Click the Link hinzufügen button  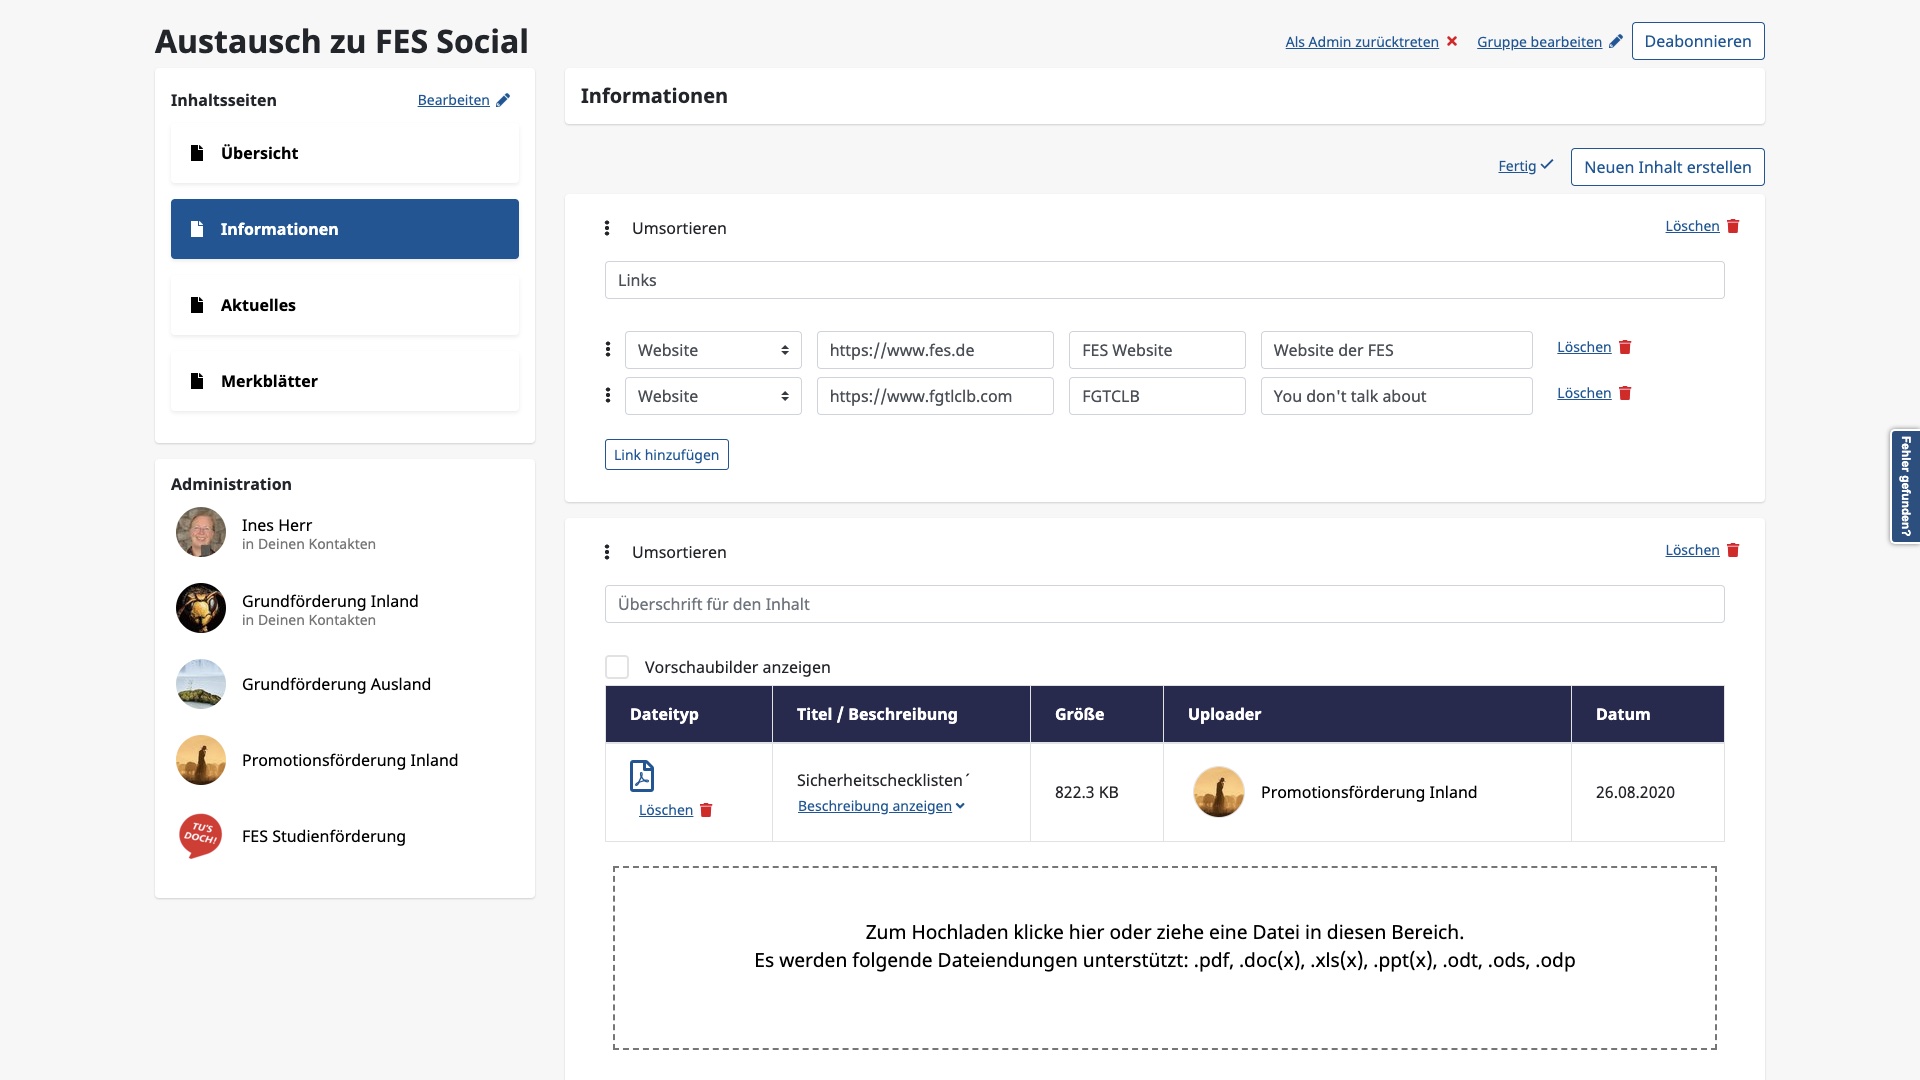pos(666,454)
